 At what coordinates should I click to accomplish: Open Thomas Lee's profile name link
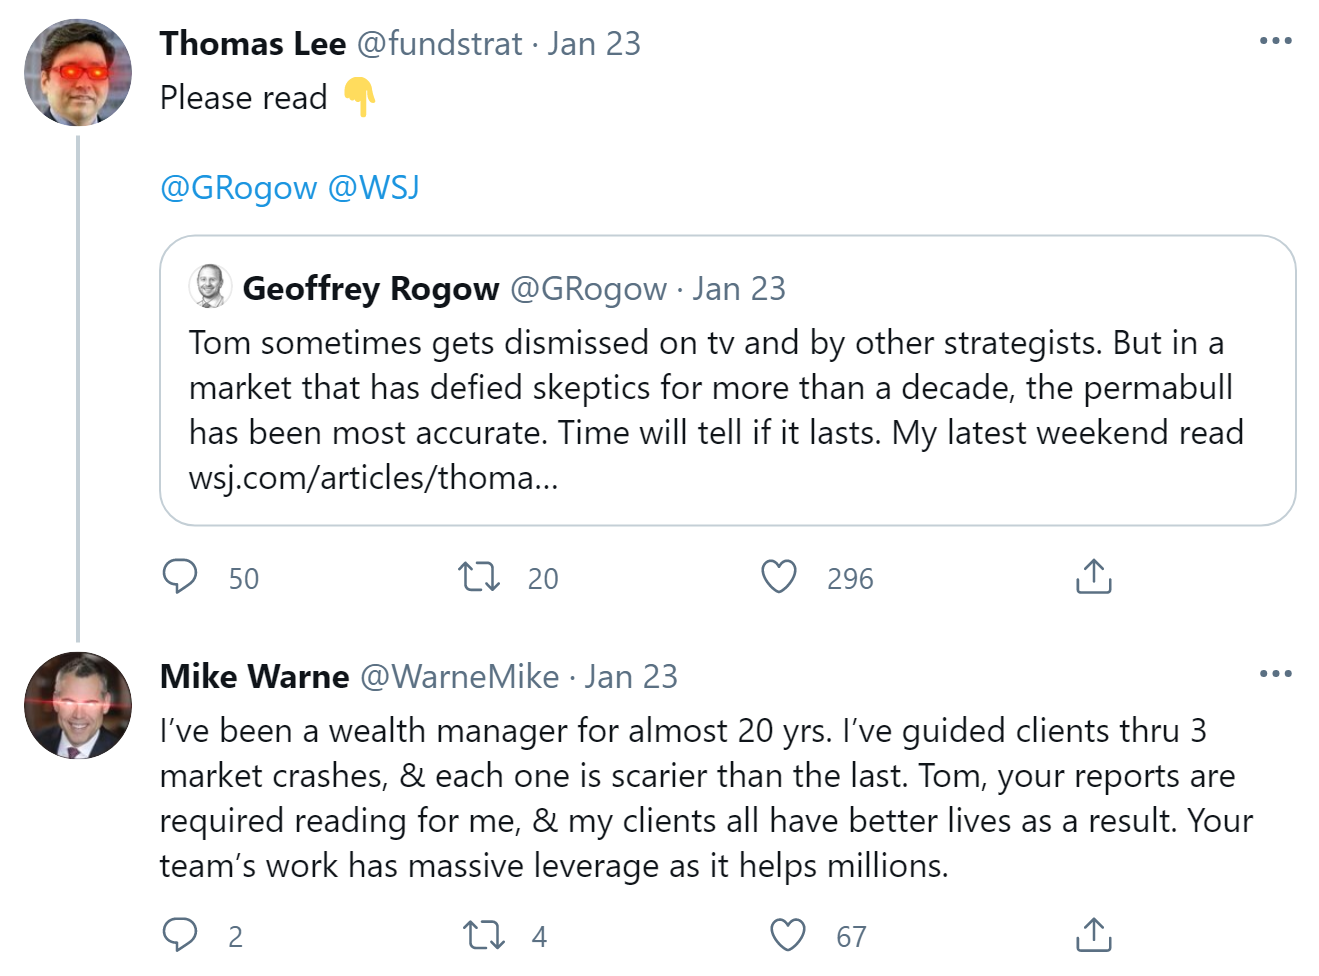(x=253, y=44)
